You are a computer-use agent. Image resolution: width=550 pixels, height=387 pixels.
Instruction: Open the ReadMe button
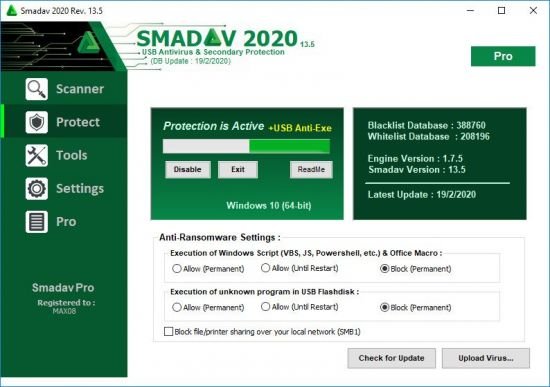[x=311, y=169]
